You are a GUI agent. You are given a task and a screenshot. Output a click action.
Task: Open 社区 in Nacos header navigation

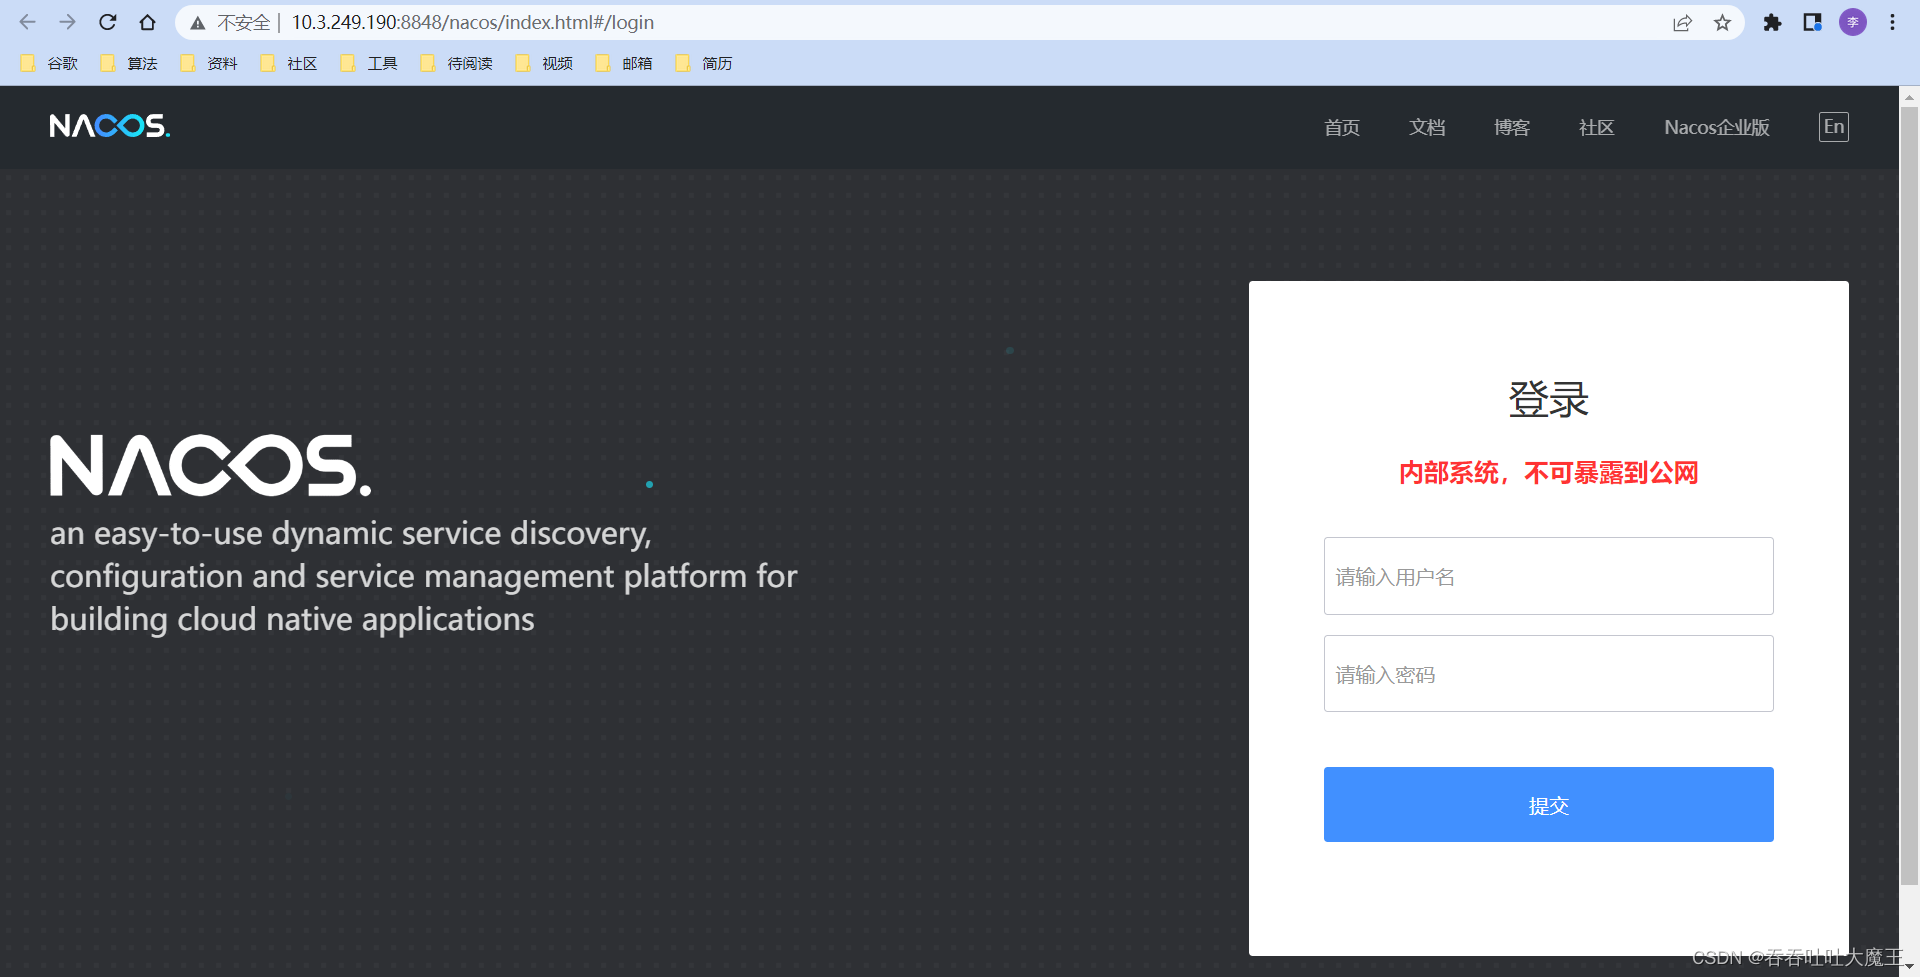click(x=1597, y=127)
